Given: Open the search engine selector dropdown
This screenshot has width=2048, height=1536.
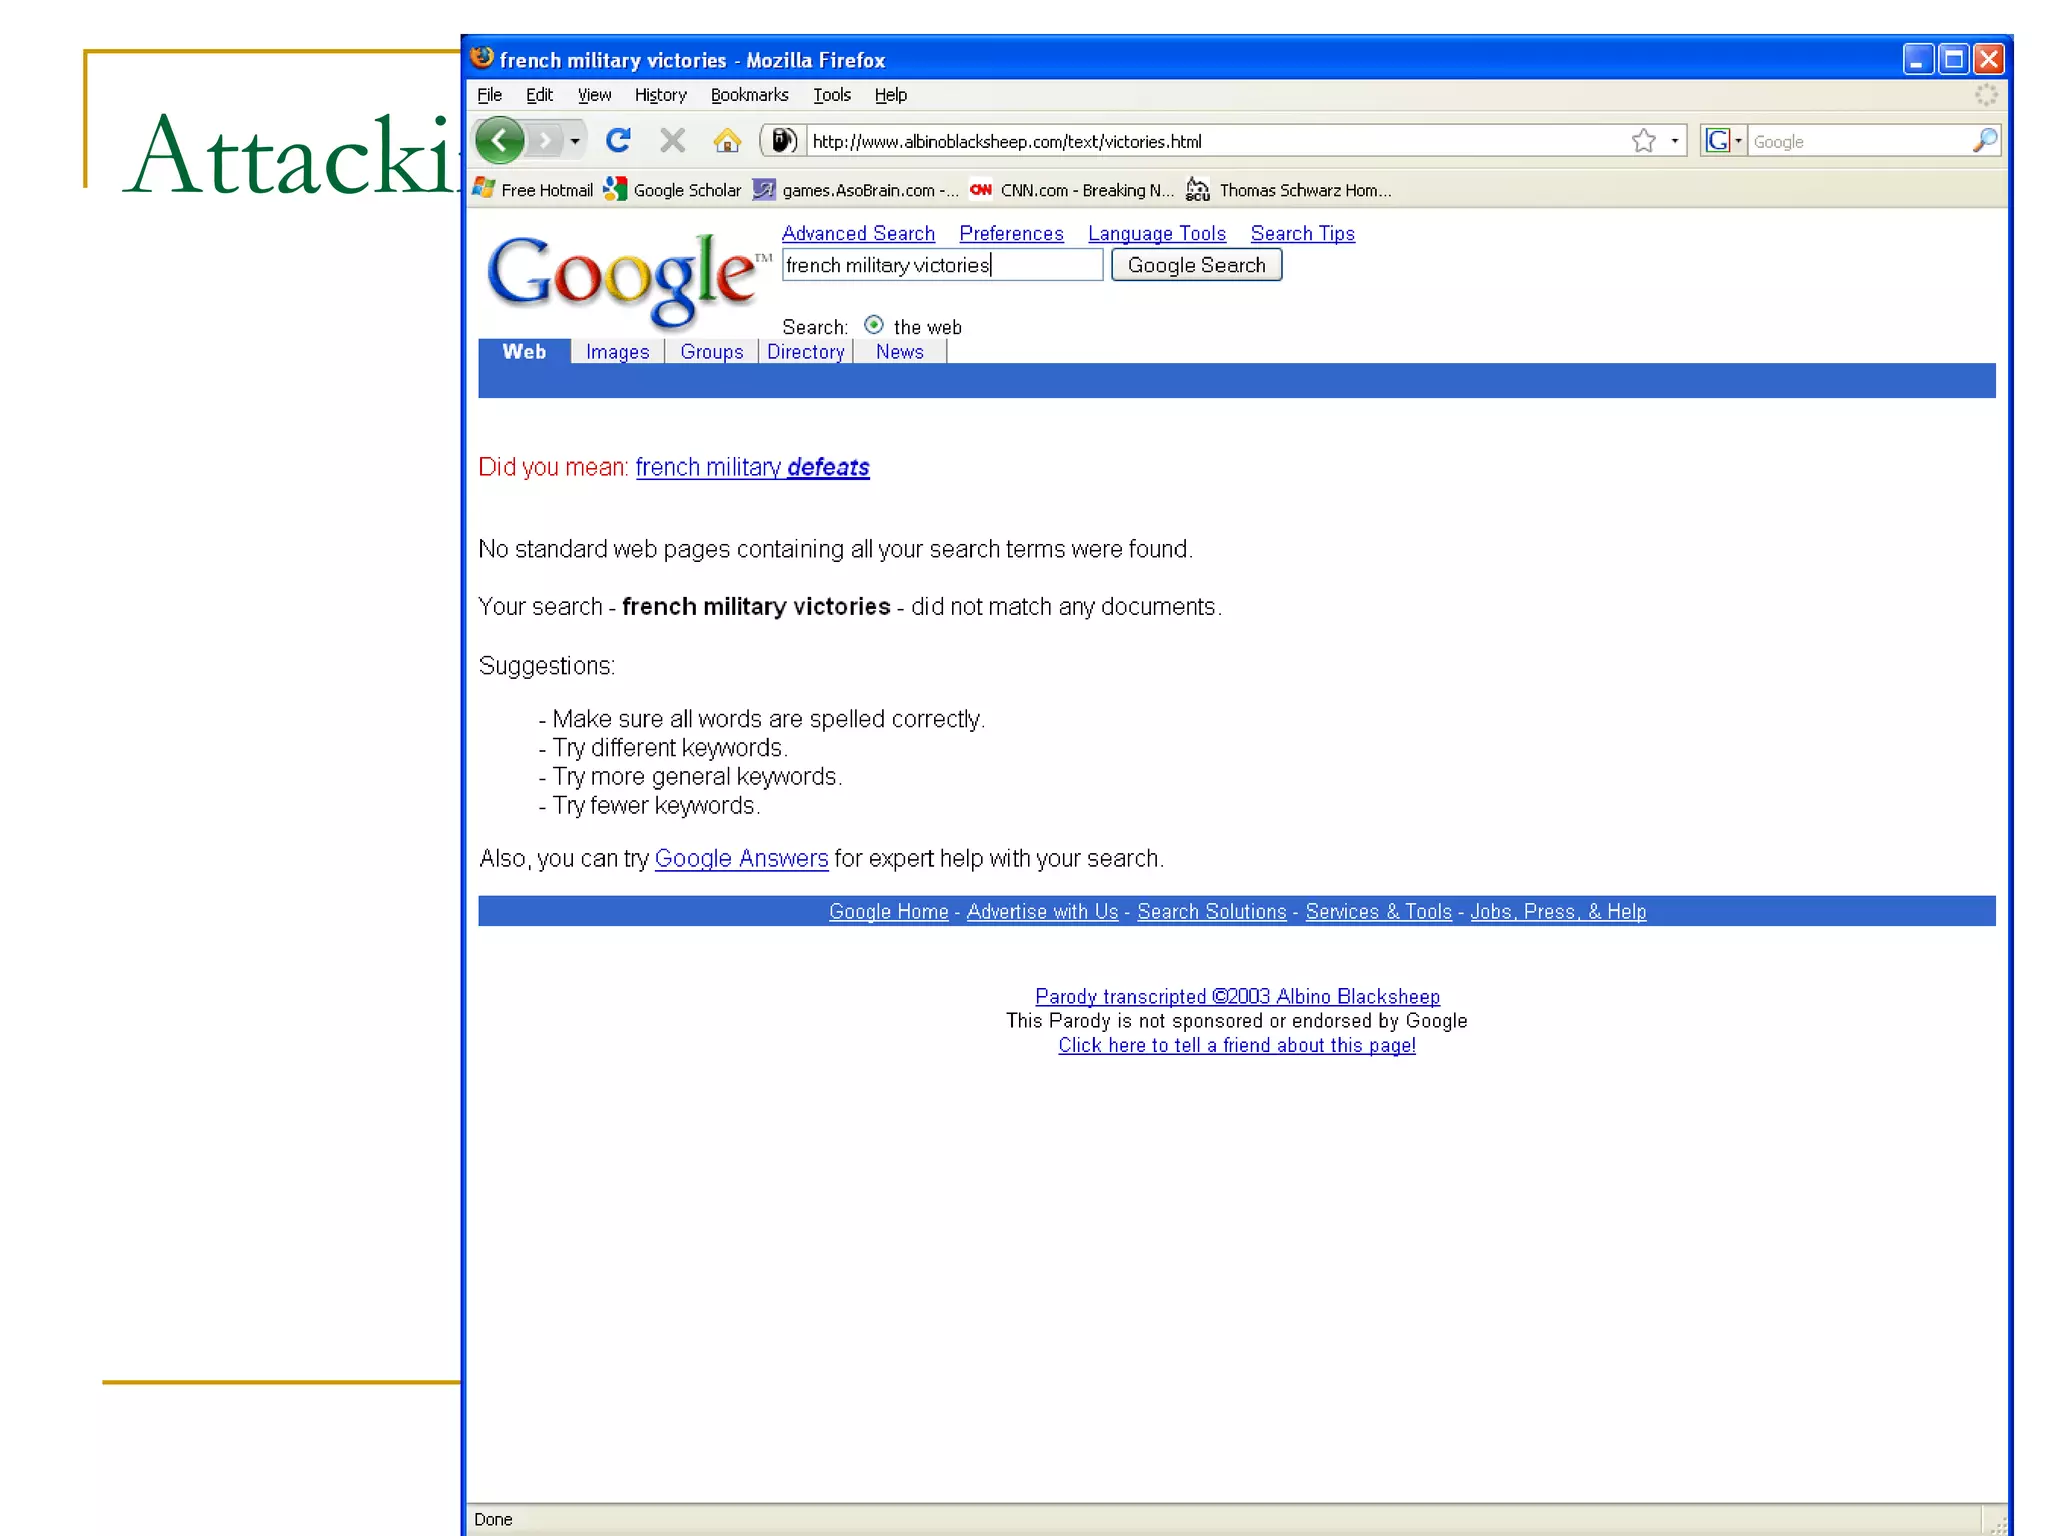Looking at the screenshot, I should point(1738,141).
